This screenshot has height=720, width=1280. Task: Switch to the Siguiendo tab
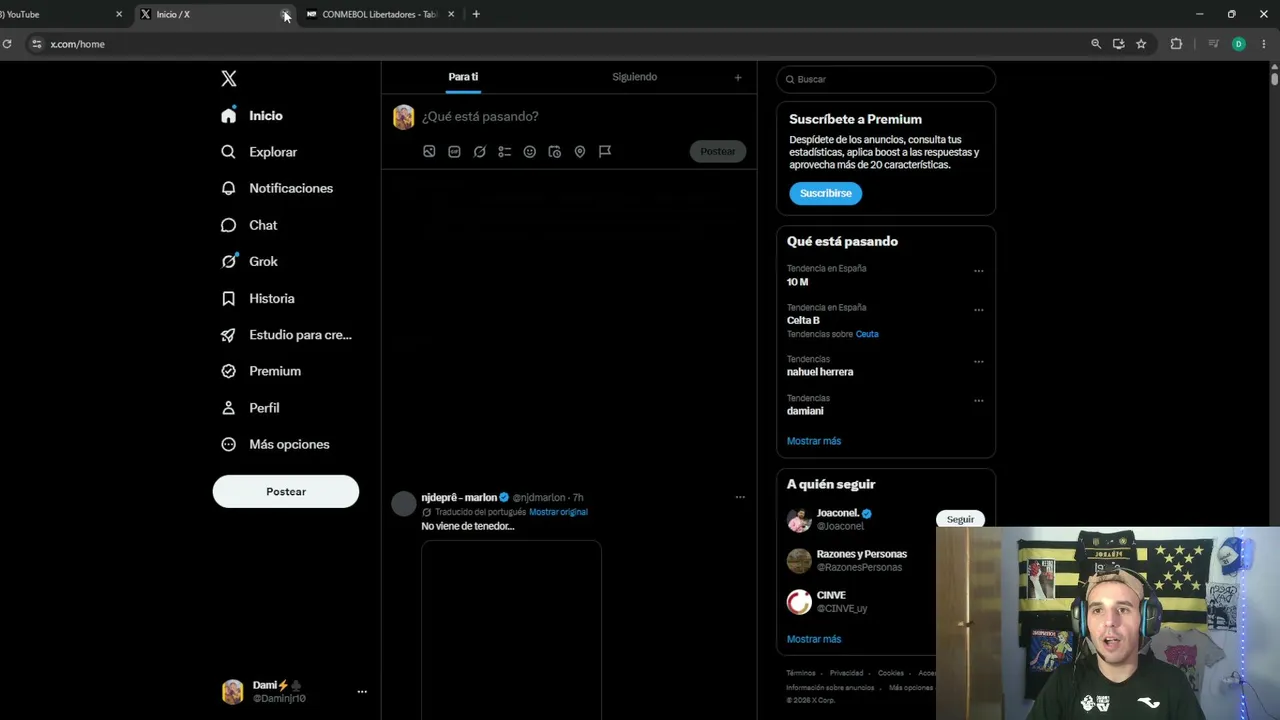pyautogui.click(x=635, y=77)
